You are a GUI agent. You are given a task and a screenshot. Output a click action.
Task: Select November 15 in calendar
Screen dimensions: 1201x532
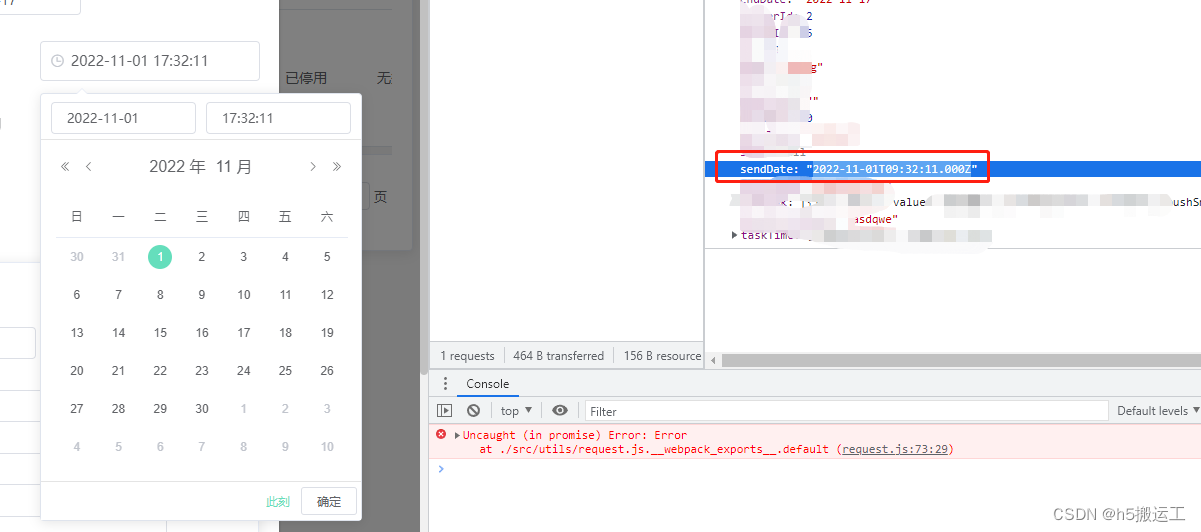(160, 333)
